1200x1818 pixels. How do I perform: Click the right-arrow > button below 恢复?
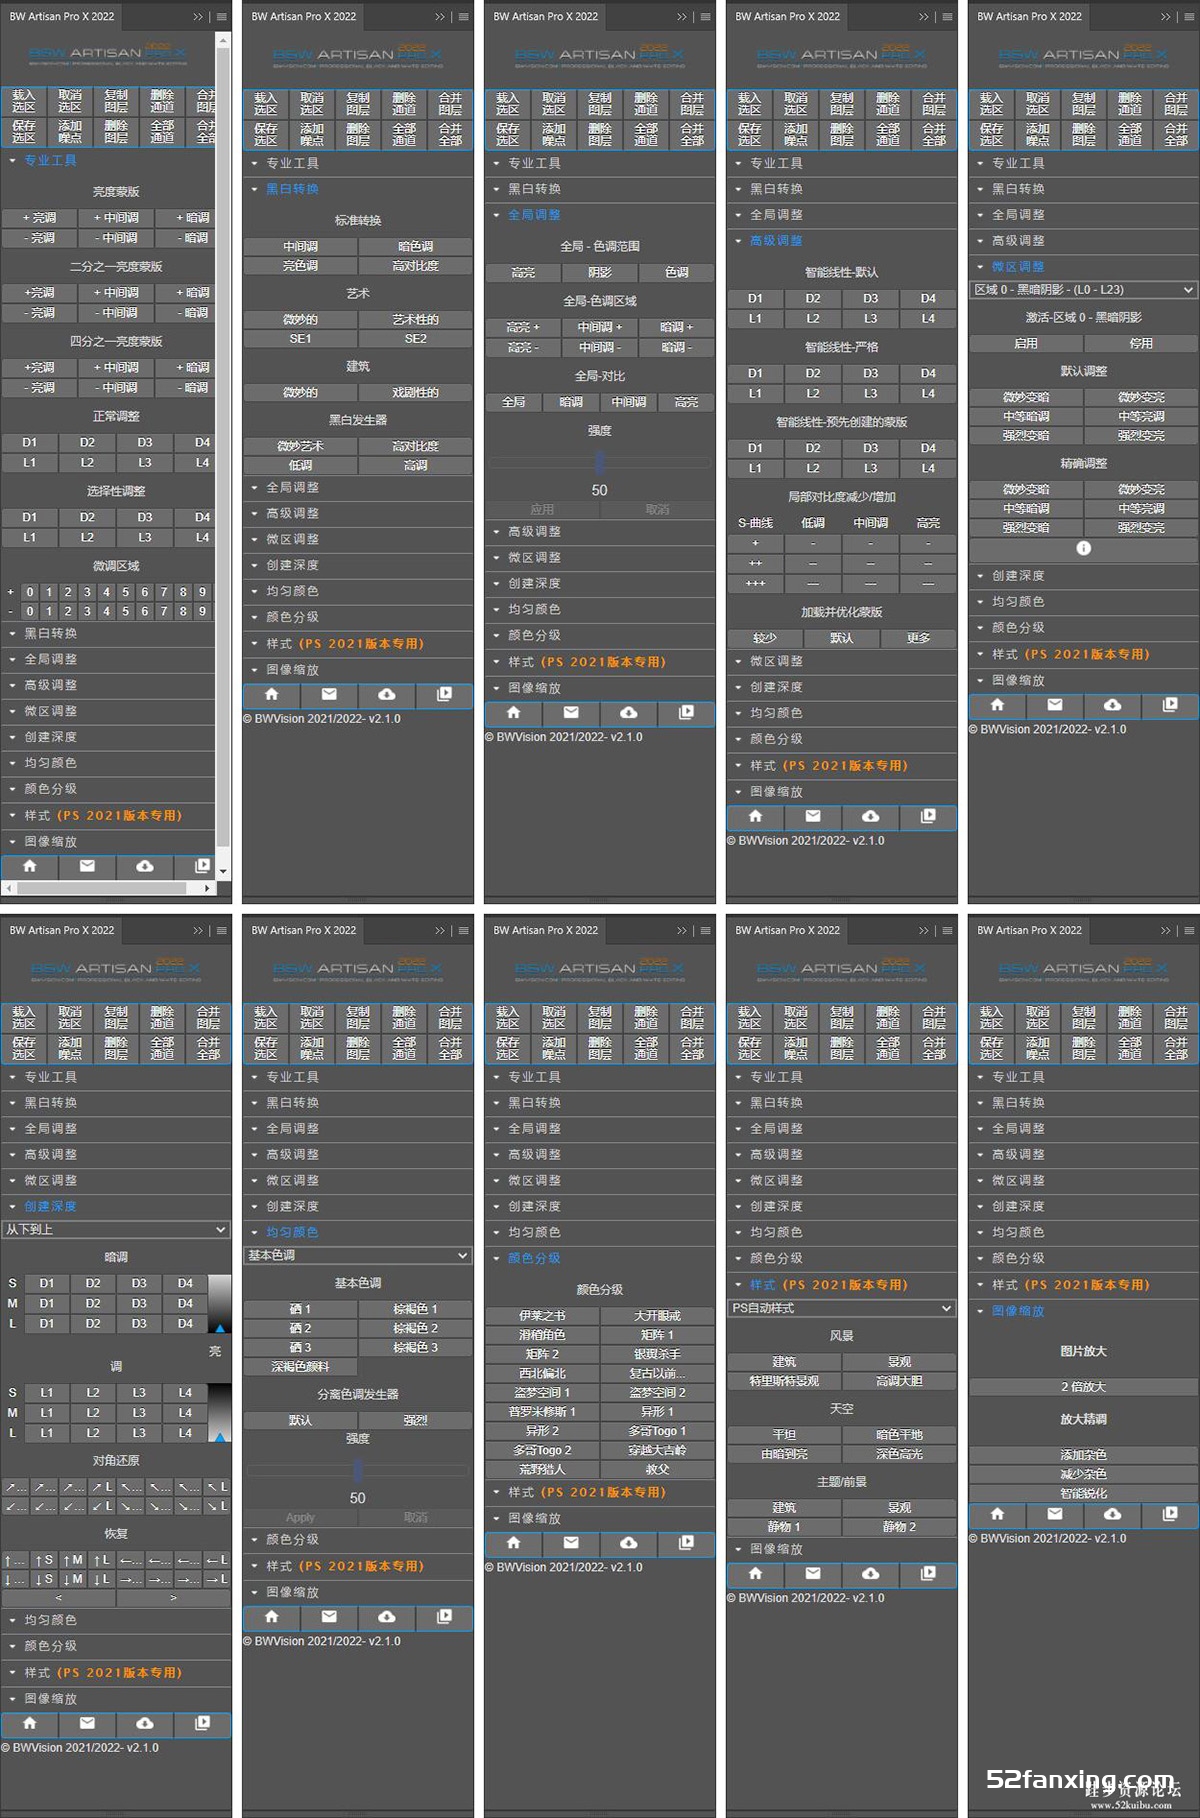coord(173,1598)
